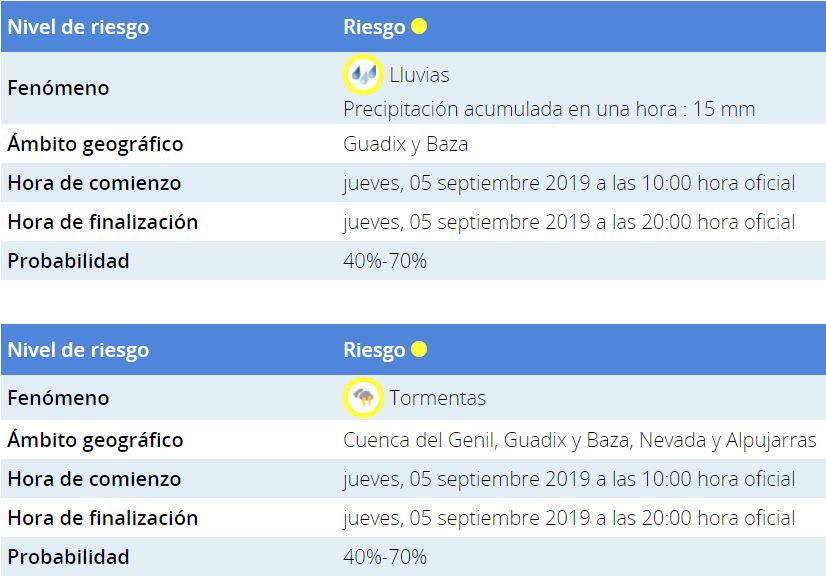Click the rain warning start time value
826x578 pixels.
coord(568,183)
